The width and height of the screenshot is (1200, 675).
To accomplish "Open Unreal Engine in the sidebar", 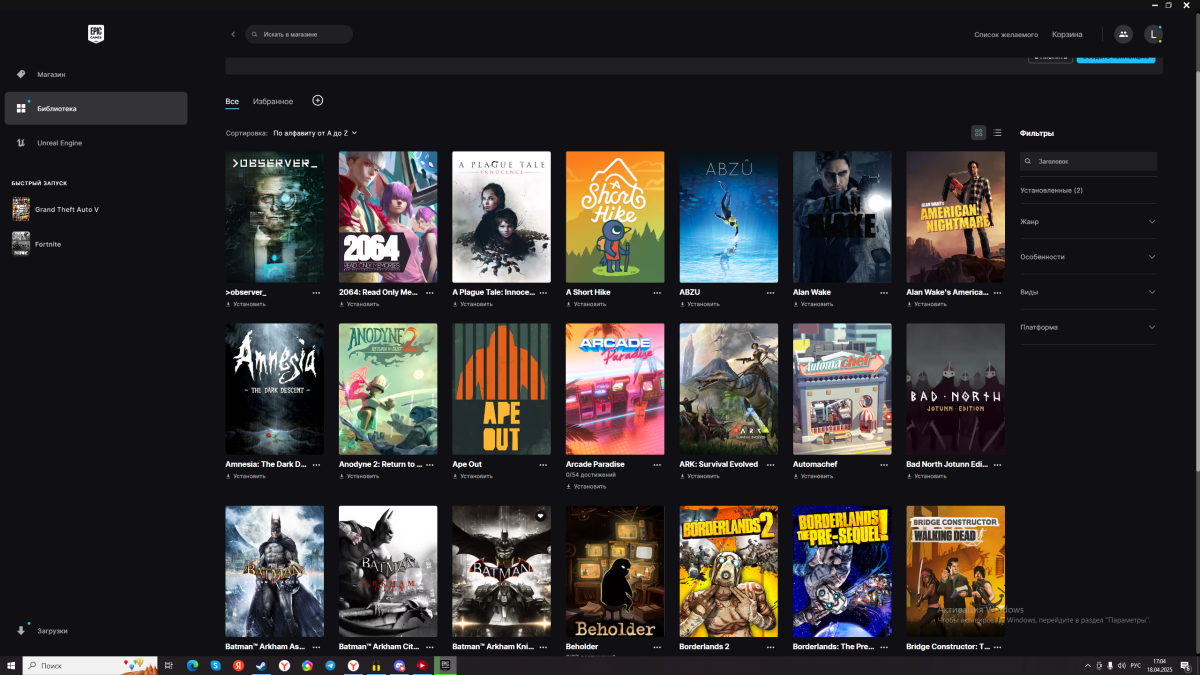I will click(x=96, y=143).
